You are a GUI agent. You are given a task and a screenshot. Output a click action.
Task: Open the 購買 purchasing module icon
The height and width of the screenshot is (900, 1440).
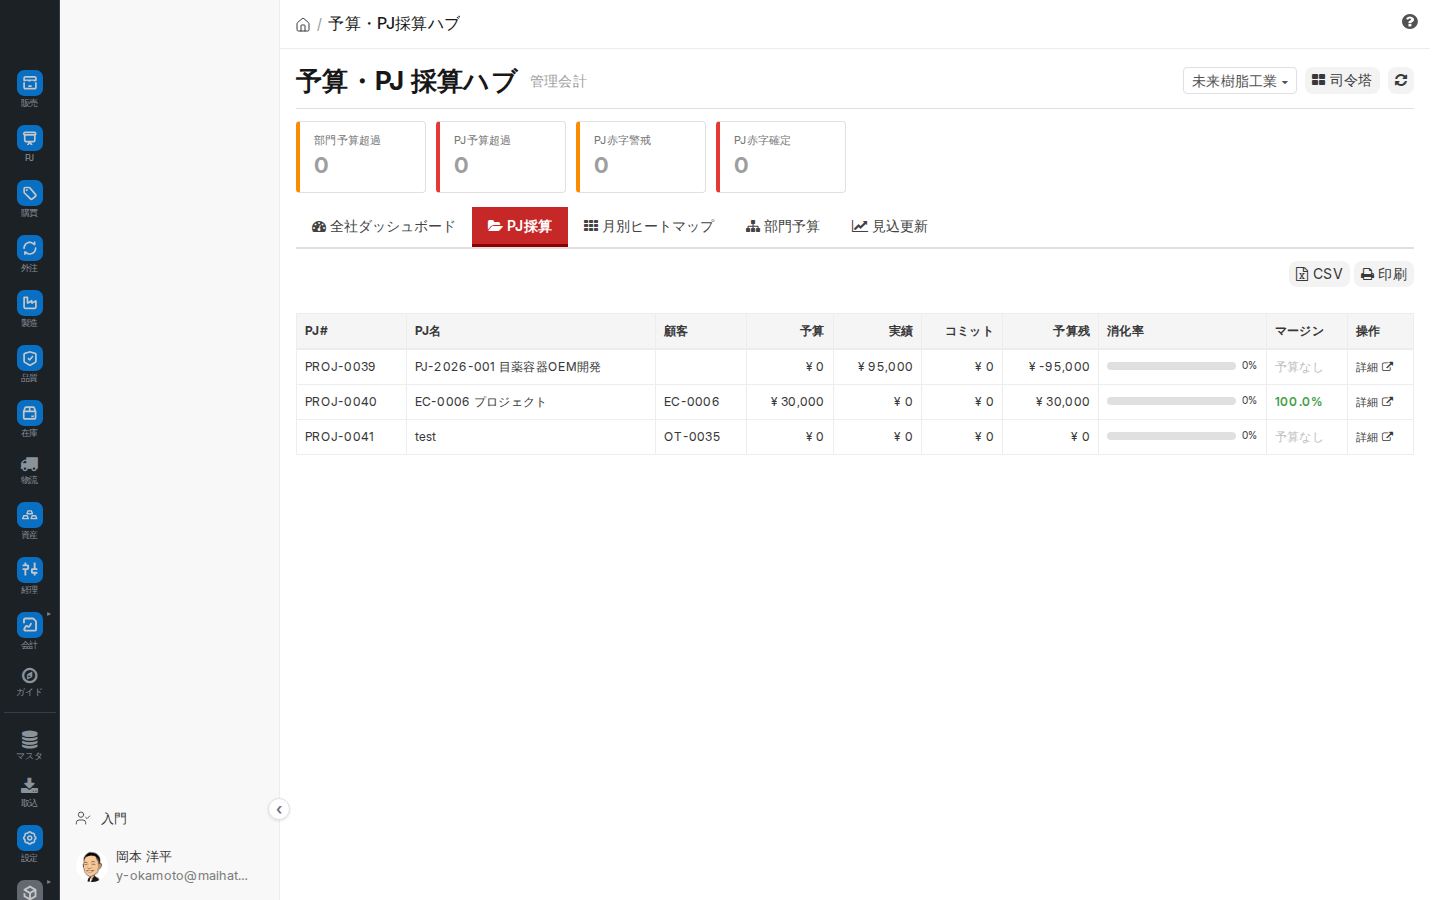point(30,193)
